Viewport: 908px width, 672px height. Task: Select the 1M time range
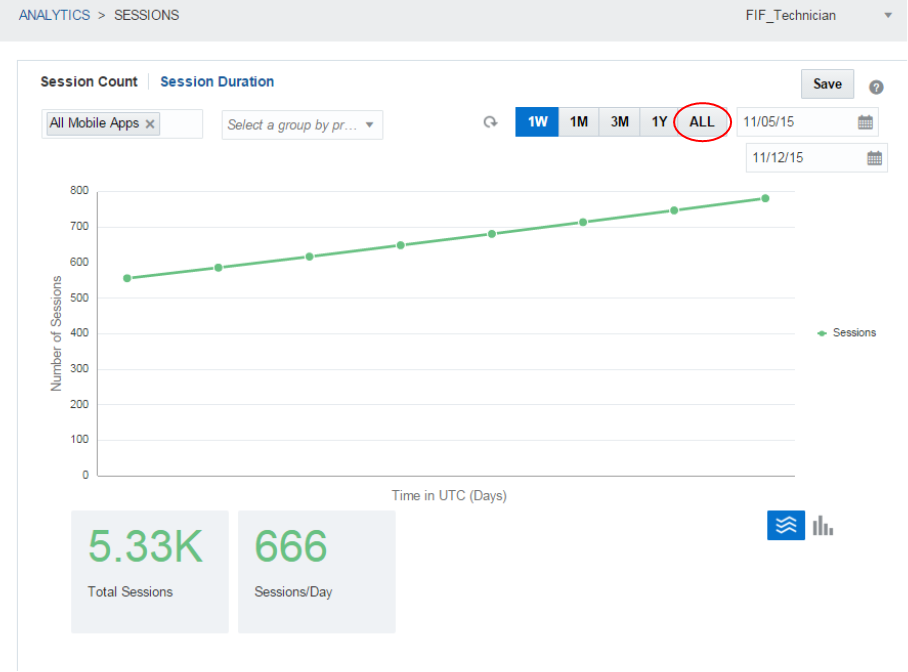tap(579, 121)
